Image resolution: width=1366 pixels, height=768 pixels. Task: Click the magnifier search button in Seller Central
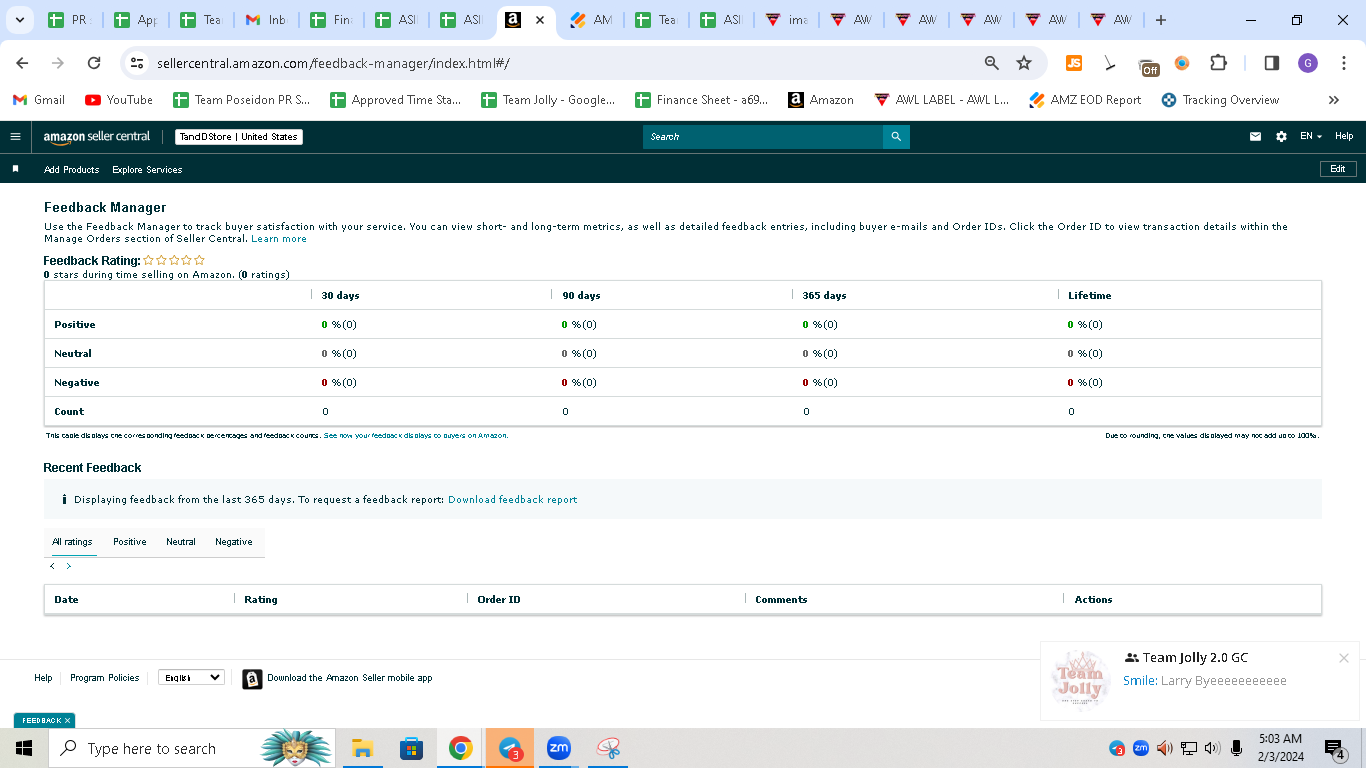pos(896,137)
